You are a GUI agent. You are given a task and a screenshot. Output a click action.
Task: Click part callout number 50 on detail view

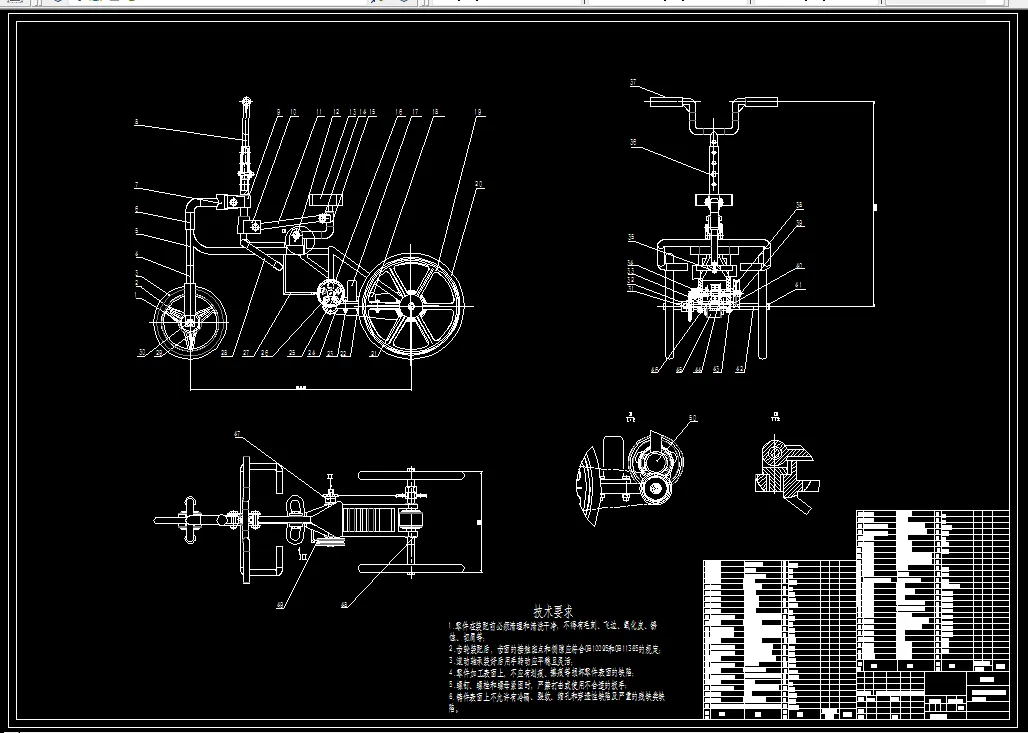point(693,418)
